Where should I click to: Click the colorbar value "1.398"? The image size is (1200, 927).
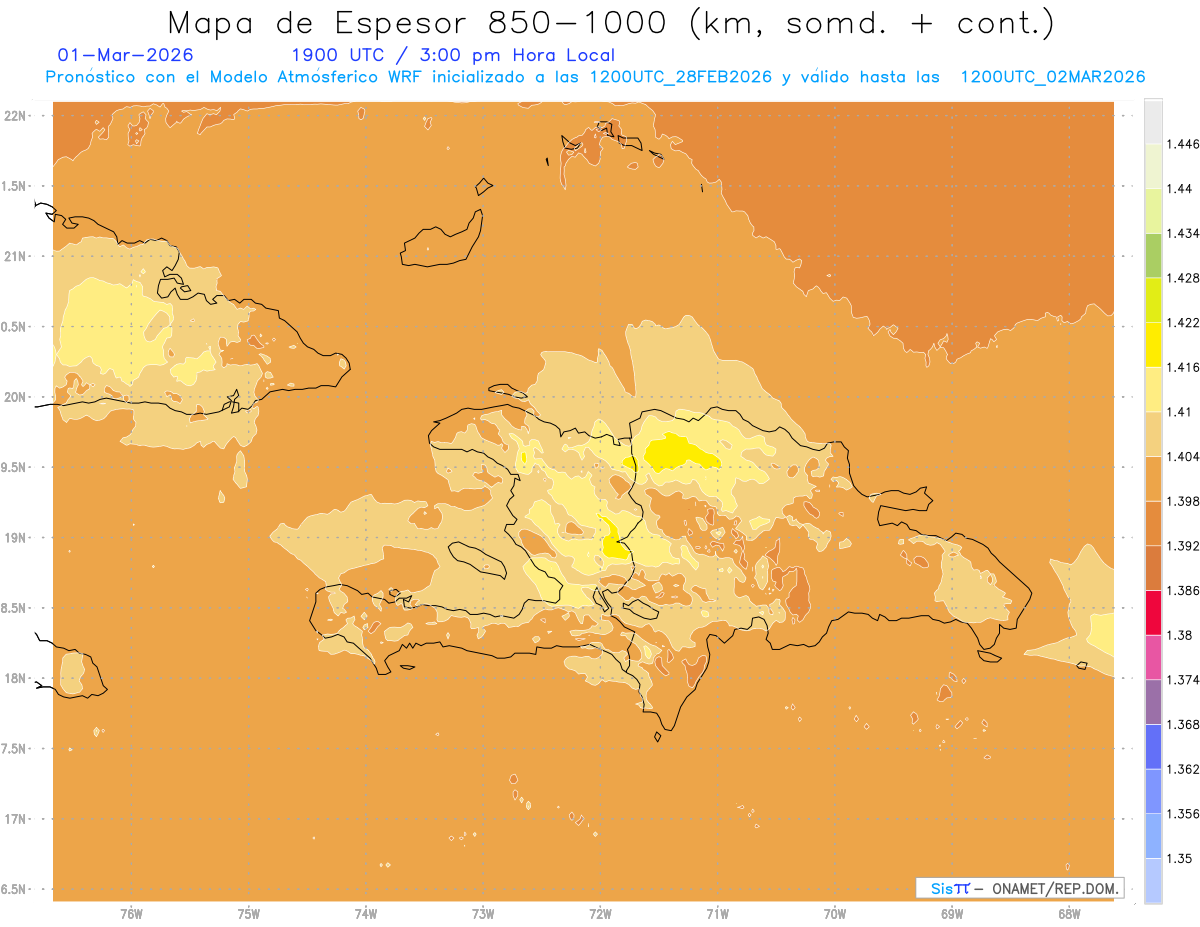(x=1183, y=500)
